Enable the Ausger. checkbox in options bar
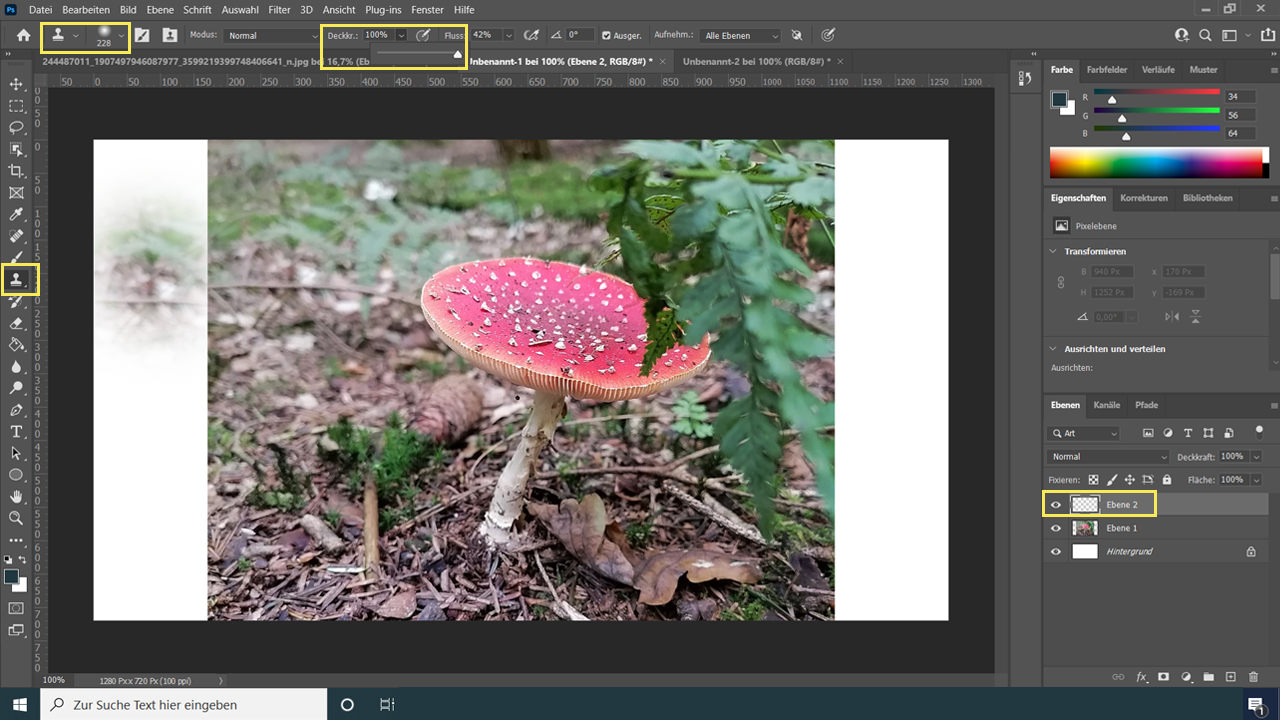1280x720 pixels. click(x=608, y=34)
